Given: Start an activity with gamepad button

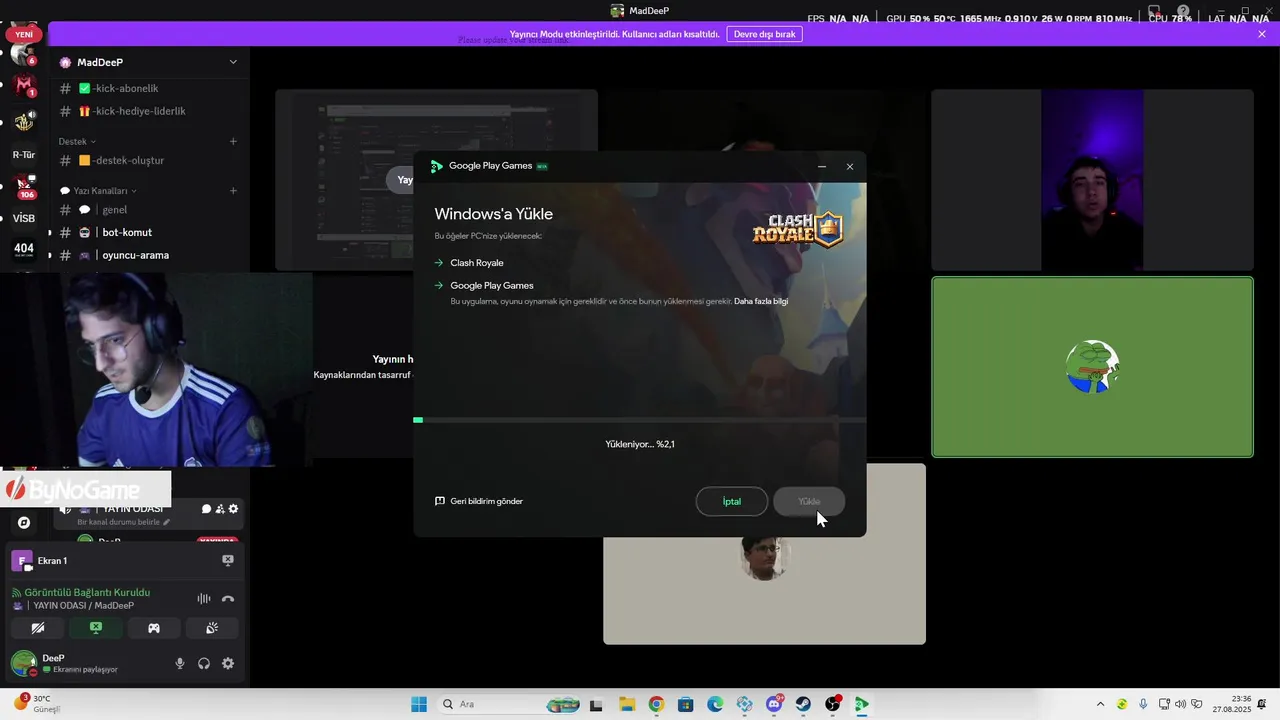Looking at the screenshot, I should coord(154,628).
